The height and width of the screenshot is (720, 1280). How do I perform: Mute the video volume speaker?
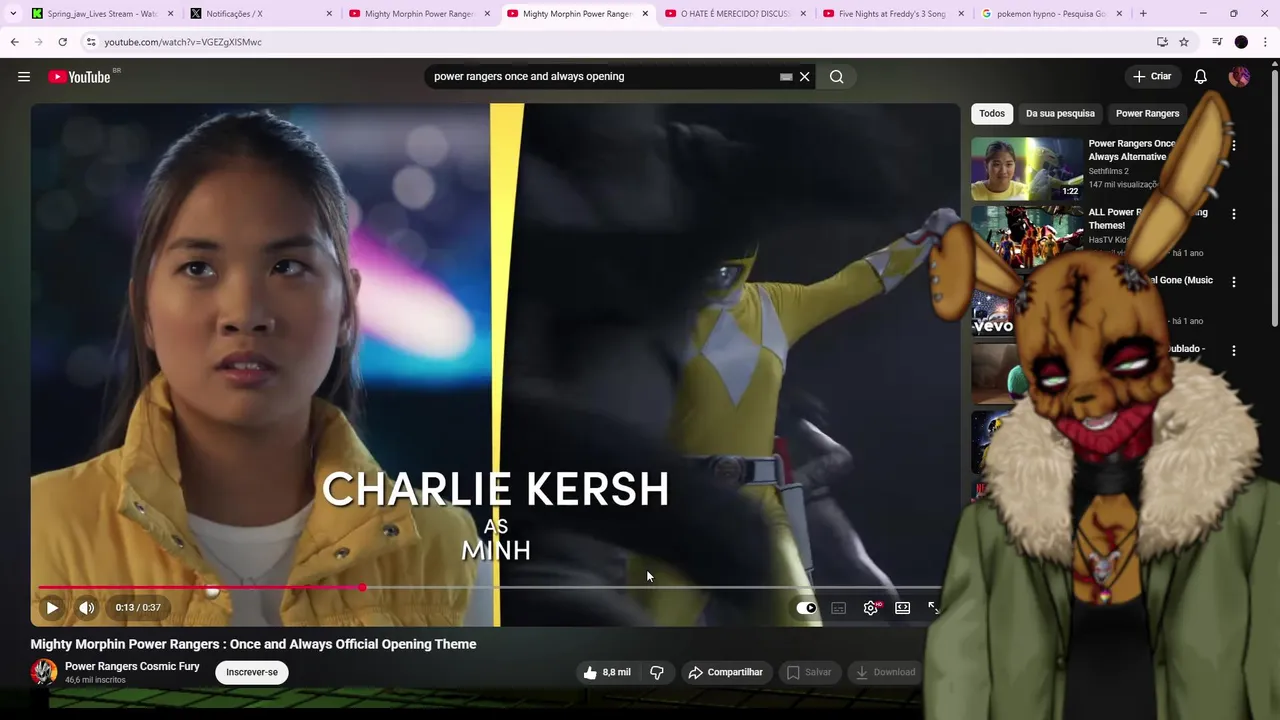click(x=87, y=607)
